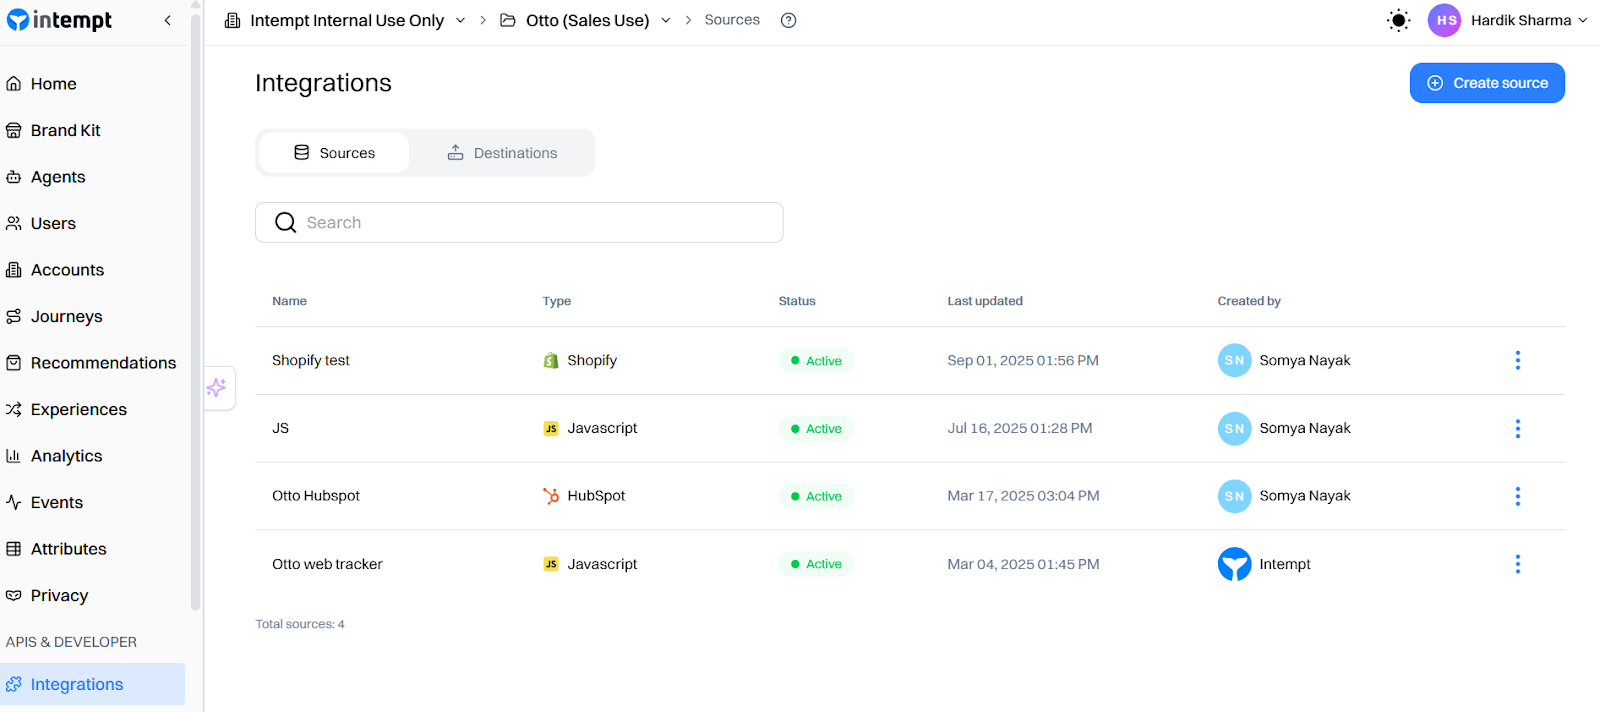Click the HubSpot sprocket icon
Image resolution: width=1600 pixels, height=712 pixels.
coord(551,496)
